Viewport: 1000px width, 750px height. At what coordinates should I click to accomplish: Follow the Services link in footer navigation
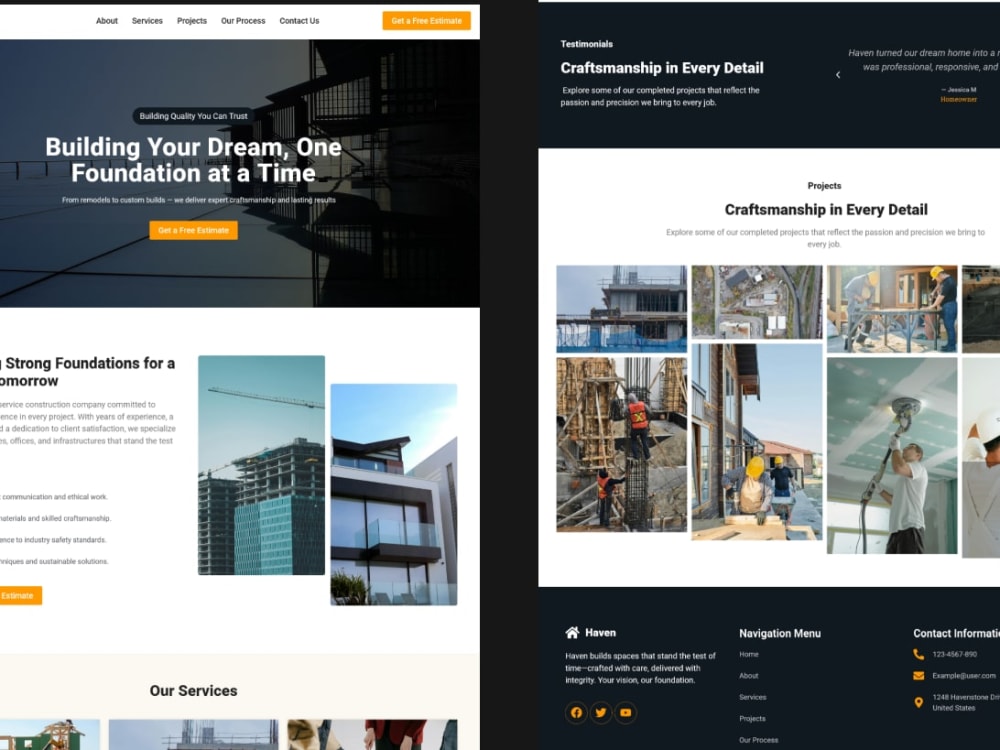[x=753, y=698]
